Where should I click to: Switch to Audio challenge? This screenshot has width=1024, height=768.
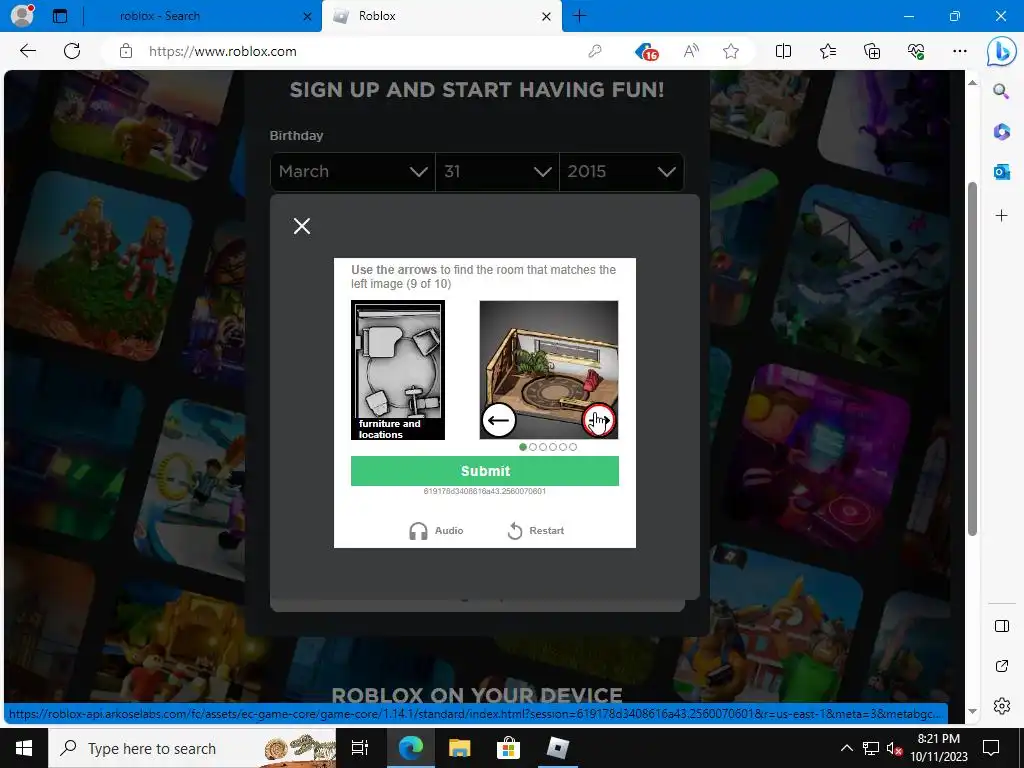(436, 531)
